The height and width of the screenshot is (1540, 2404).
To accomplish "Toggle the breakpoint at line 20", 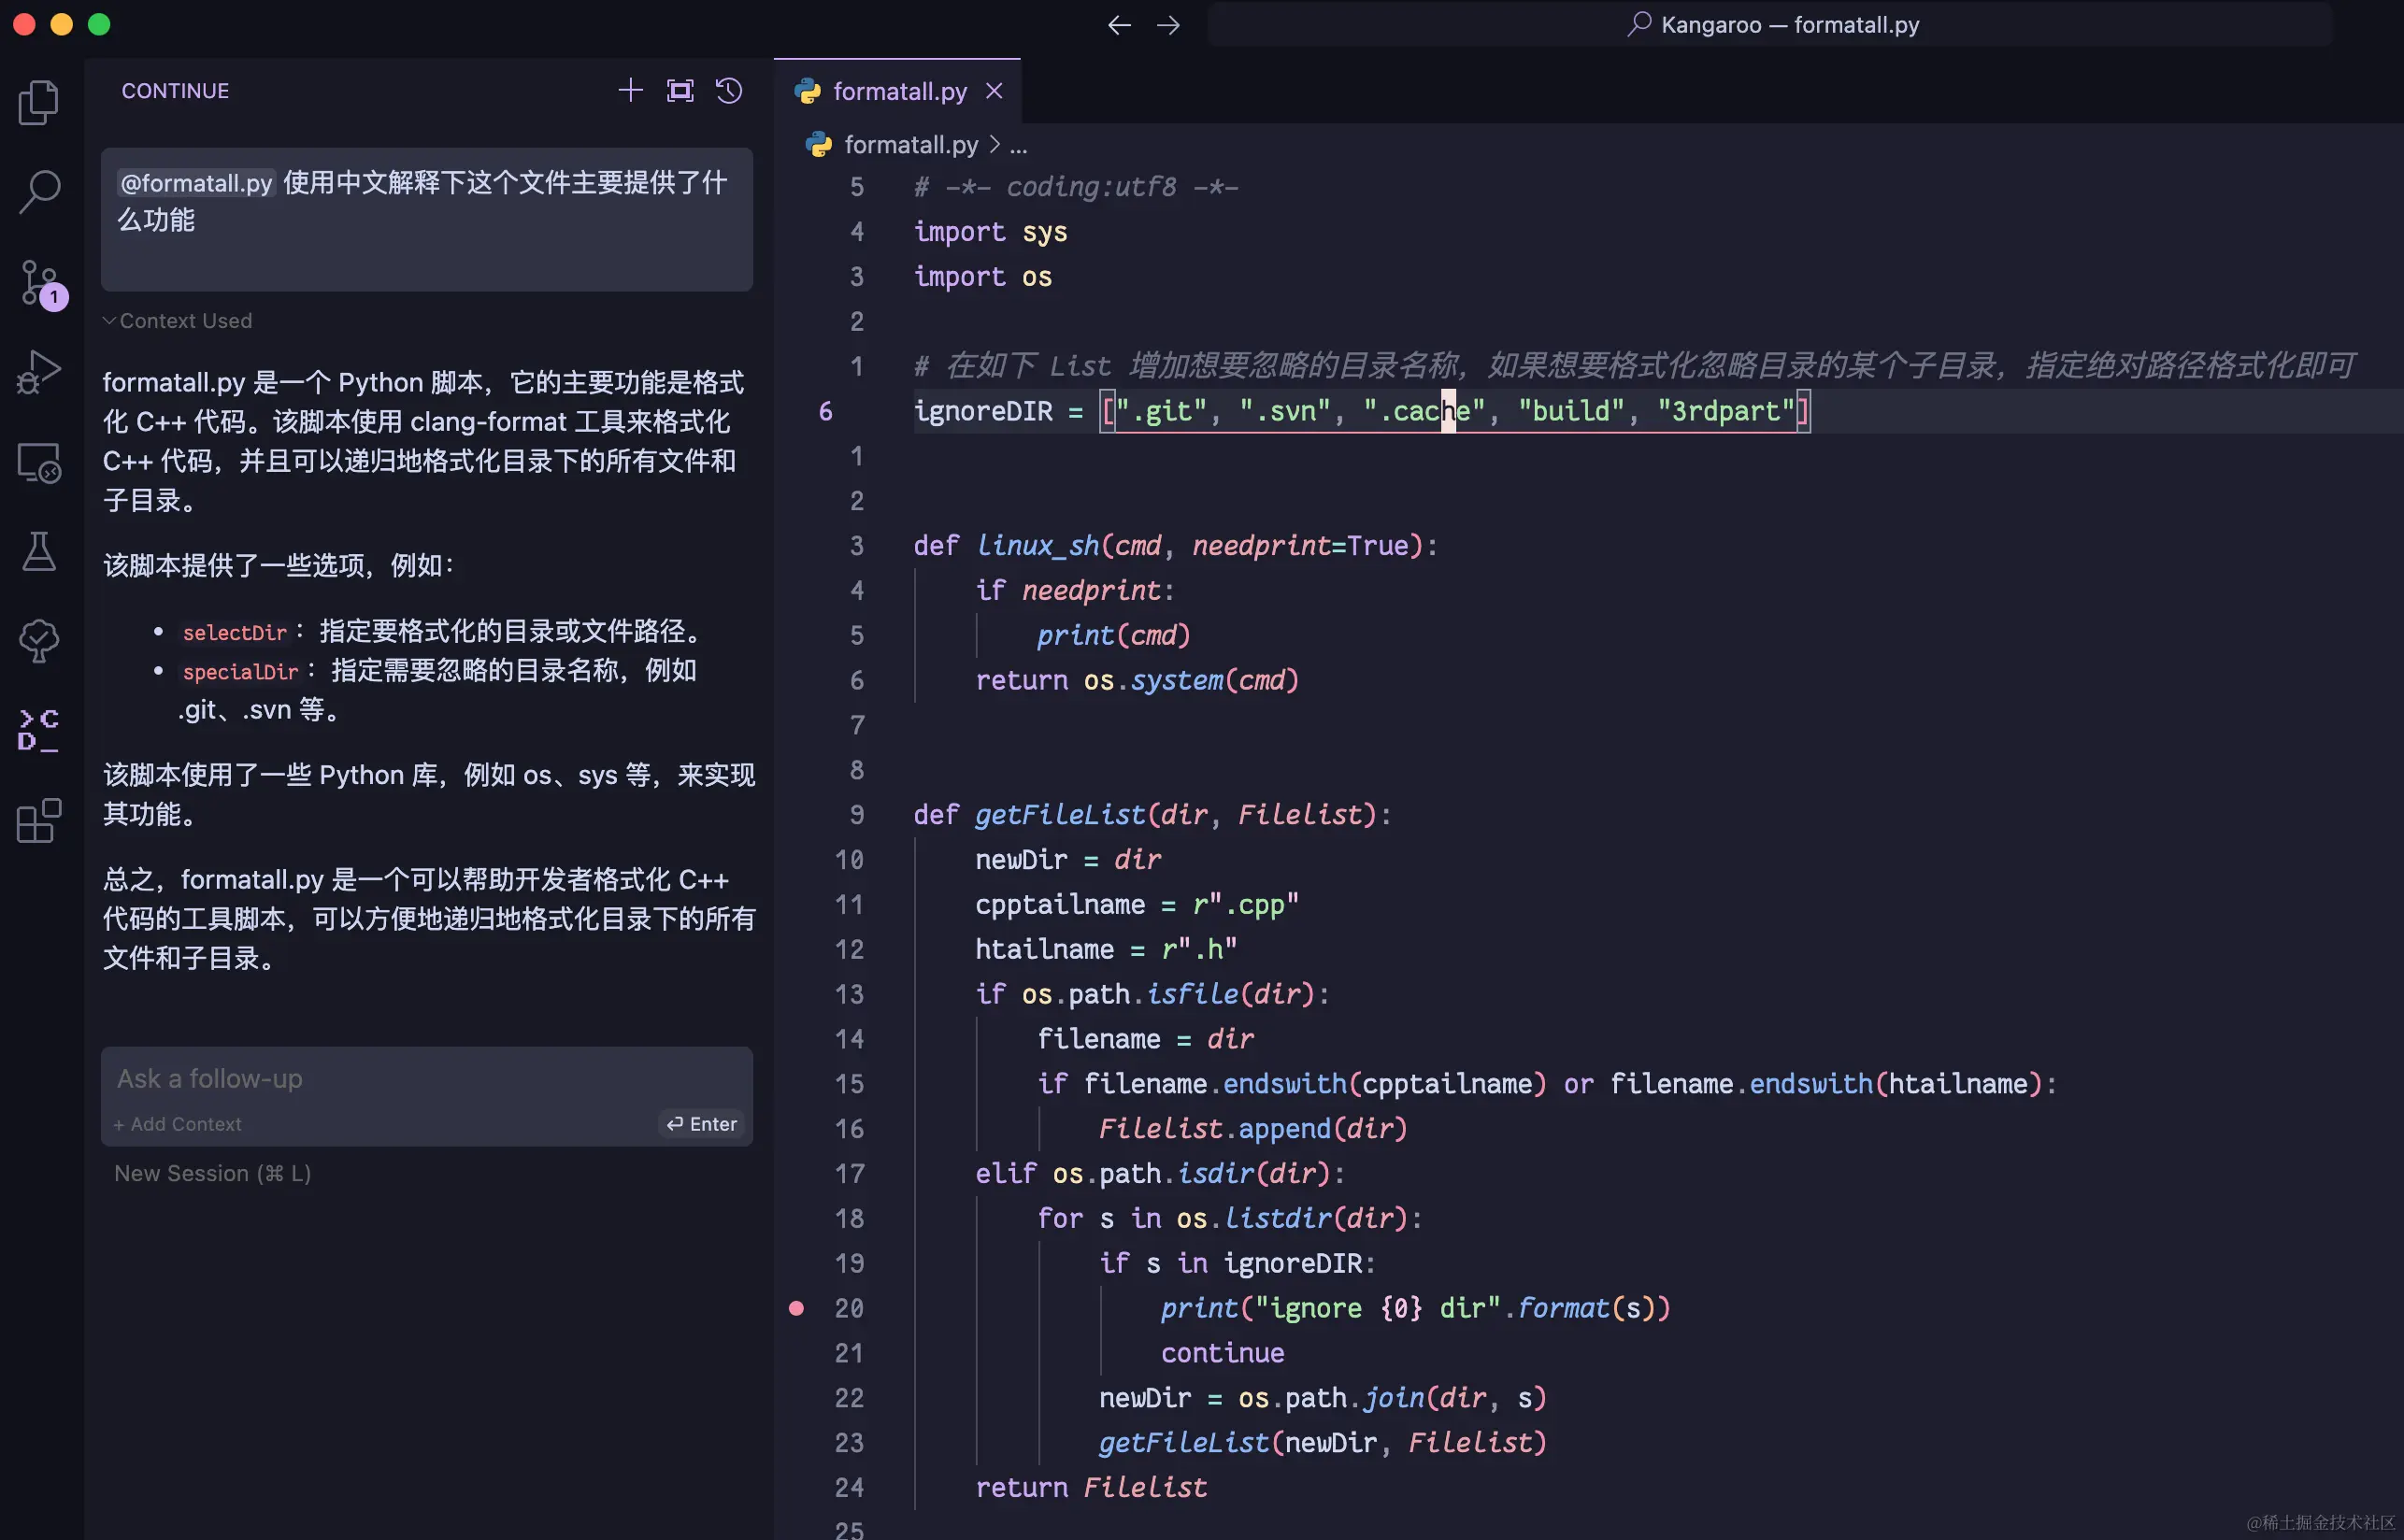I will (x=796, y=1308).
